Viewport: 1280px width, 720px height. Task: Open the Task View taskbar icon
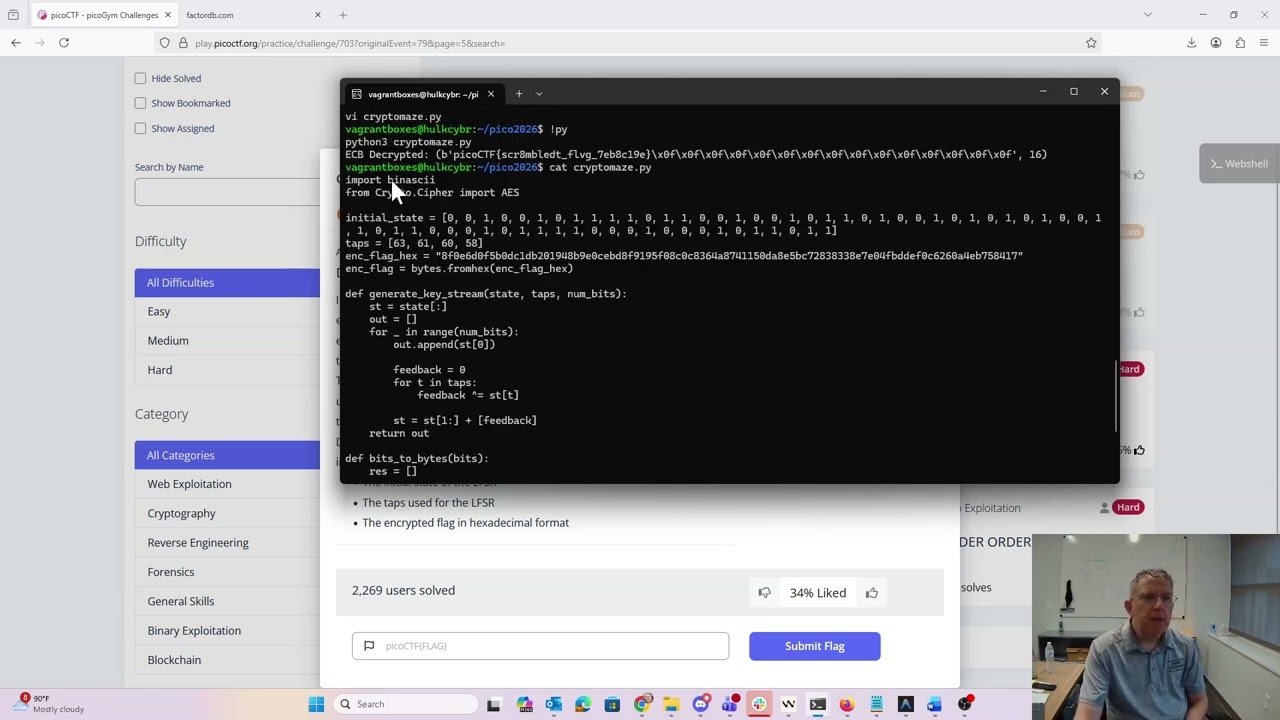click(494, 704)
